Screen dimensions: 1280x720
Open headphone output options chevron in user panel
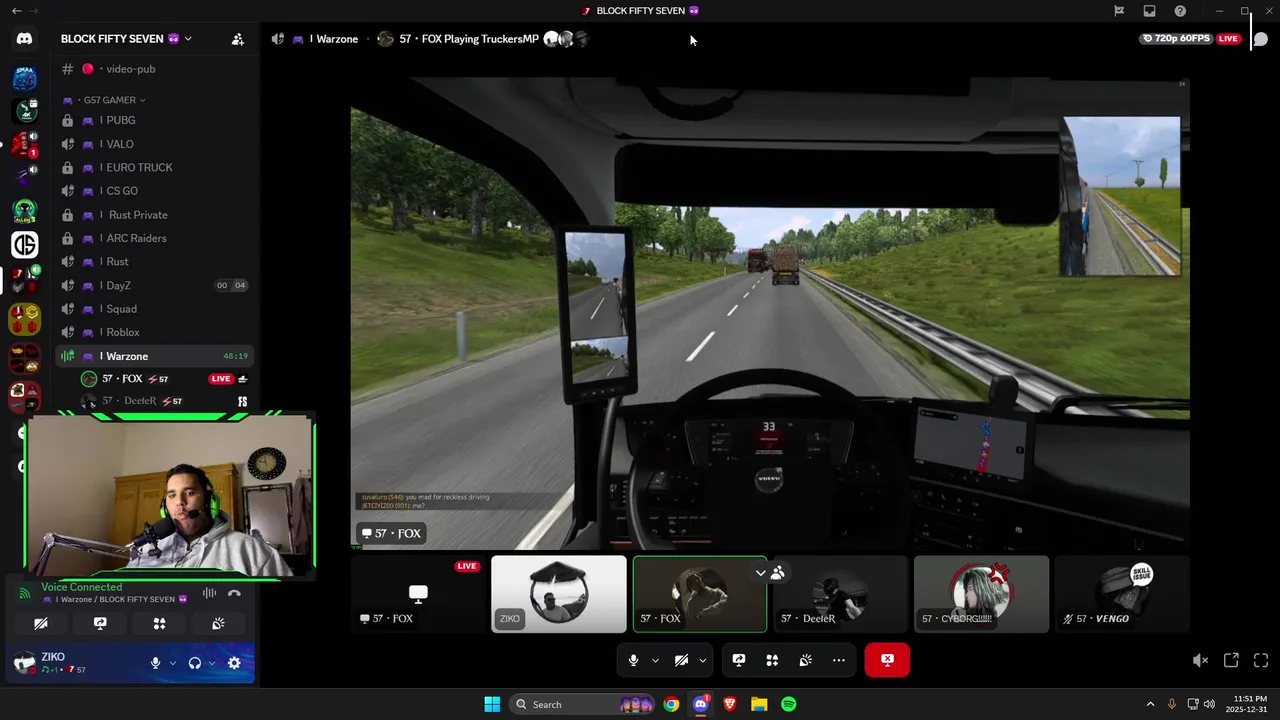(x=212, y=663)
